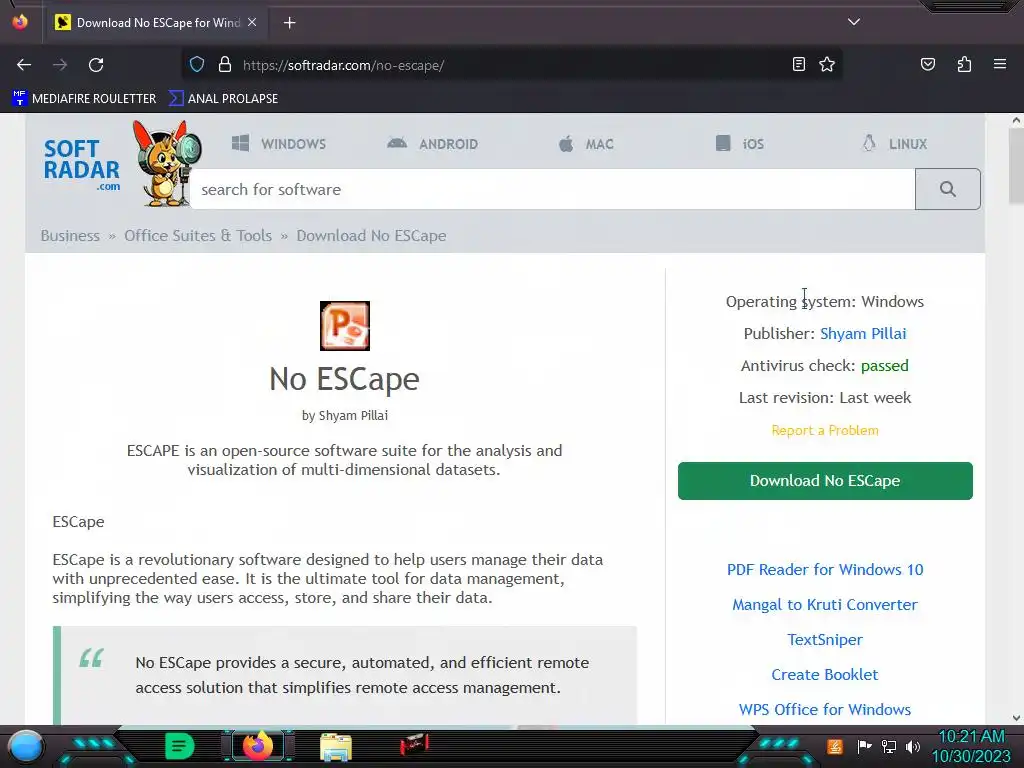Image resolution: width=1024 pixels, height=768 pixels.
Task: Open the tracking protection shield icon
Action: point(197,65)
